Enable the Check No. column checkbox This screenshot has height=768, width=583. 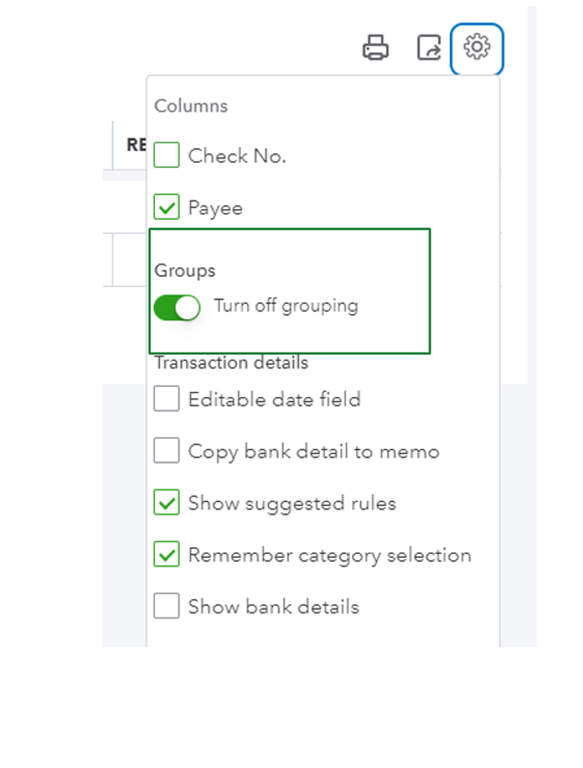pos(167,155)
